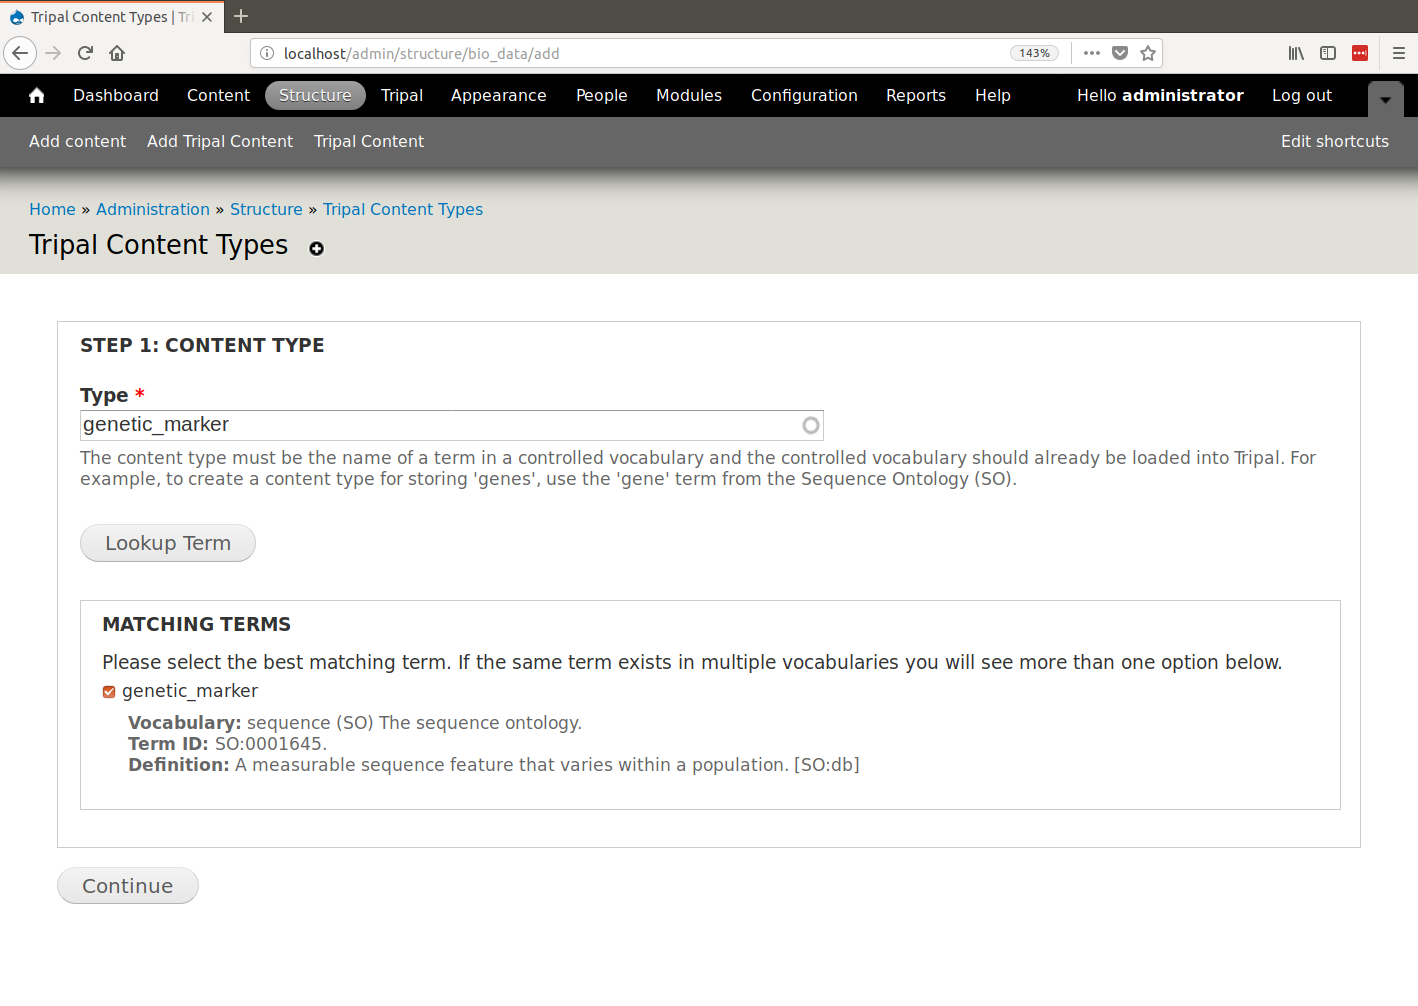Follow the Structure breadcrumb link
Image resolution: width=1418 pixels, height=1006 pixels.
266,209
